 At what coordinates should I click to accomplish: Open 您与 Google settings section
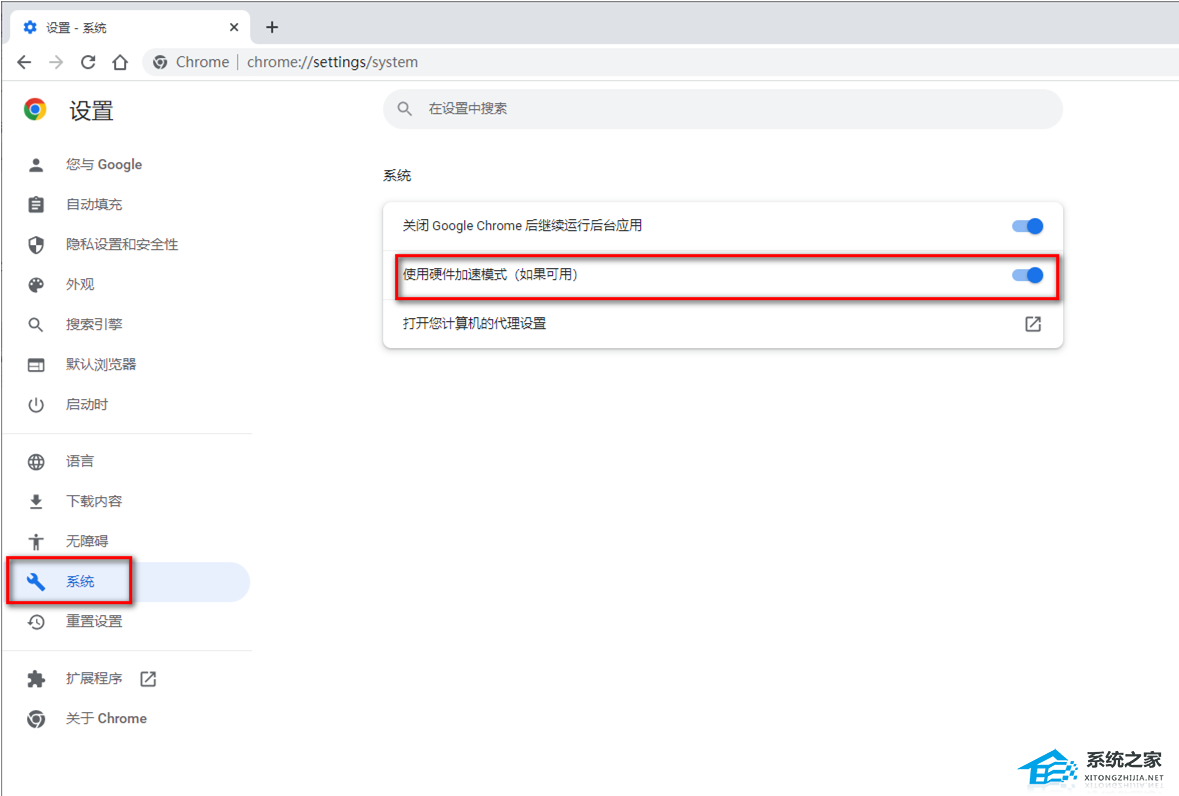[x=104, y=165]
